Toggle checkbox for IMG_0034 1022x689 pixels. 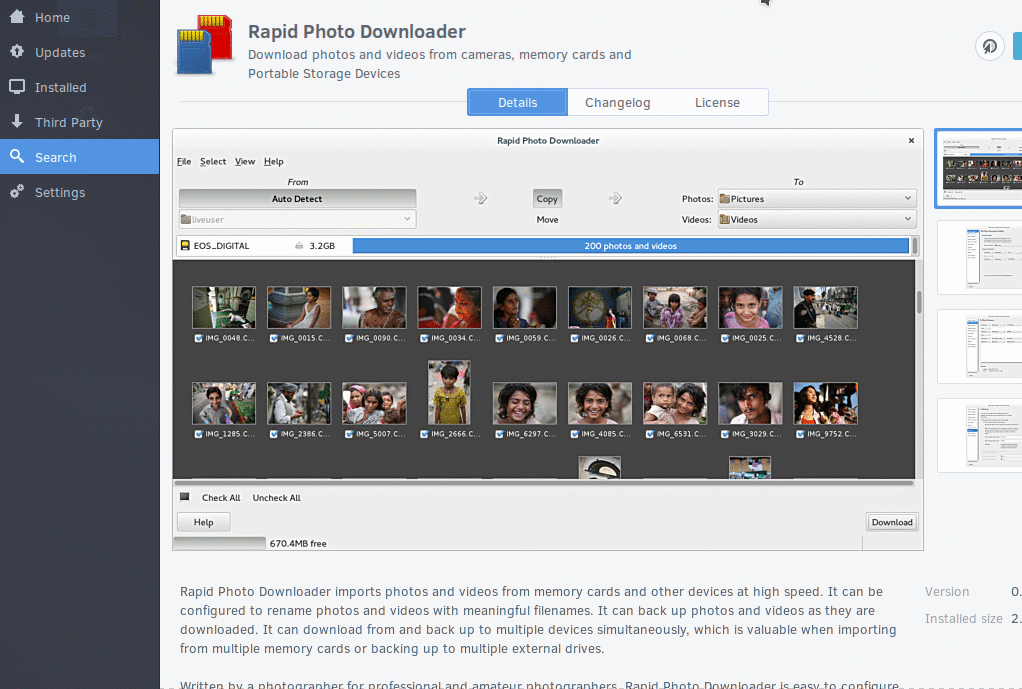tap(424, 338)
